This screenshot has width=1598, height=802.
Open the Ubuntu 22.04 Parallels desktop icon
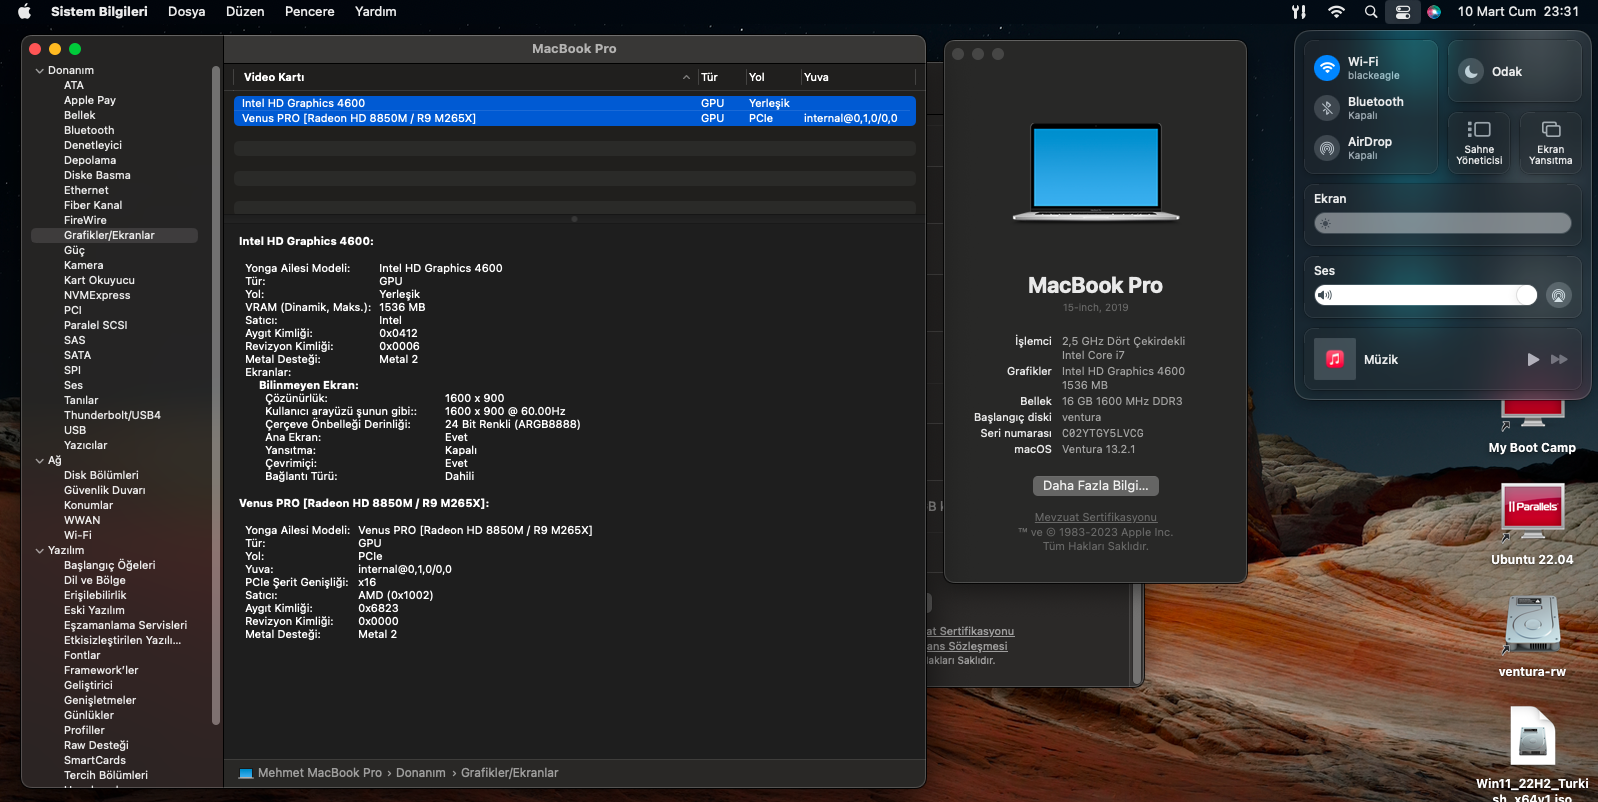coord(1532,510)
